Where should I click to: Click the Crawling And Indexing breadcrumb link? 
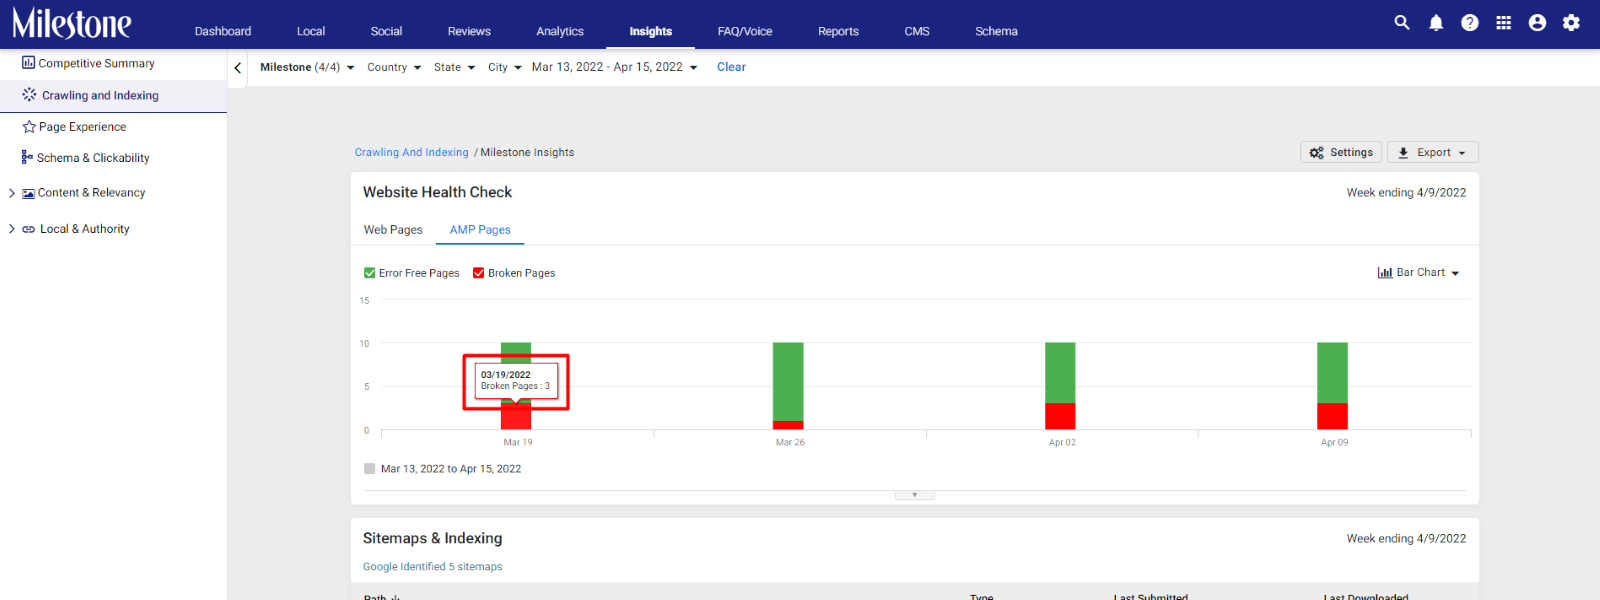[411, 152]
